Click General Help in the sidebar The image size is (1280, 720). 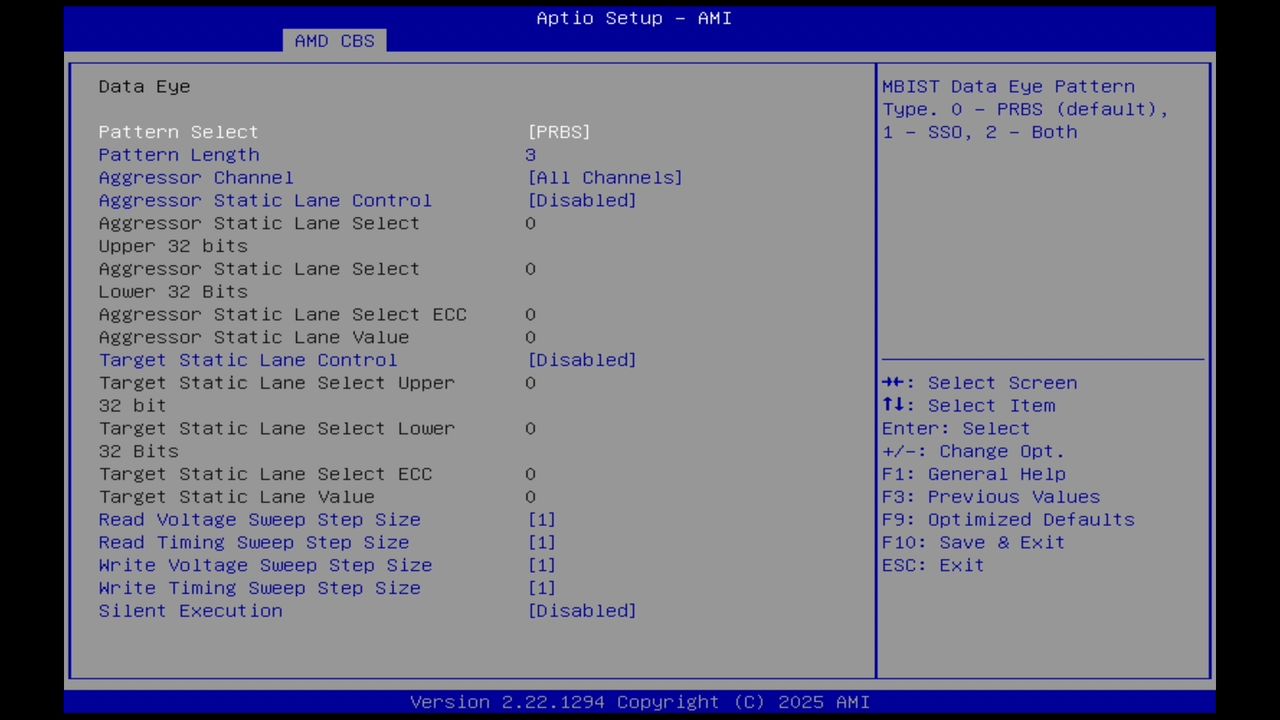[x=997, y=473]
